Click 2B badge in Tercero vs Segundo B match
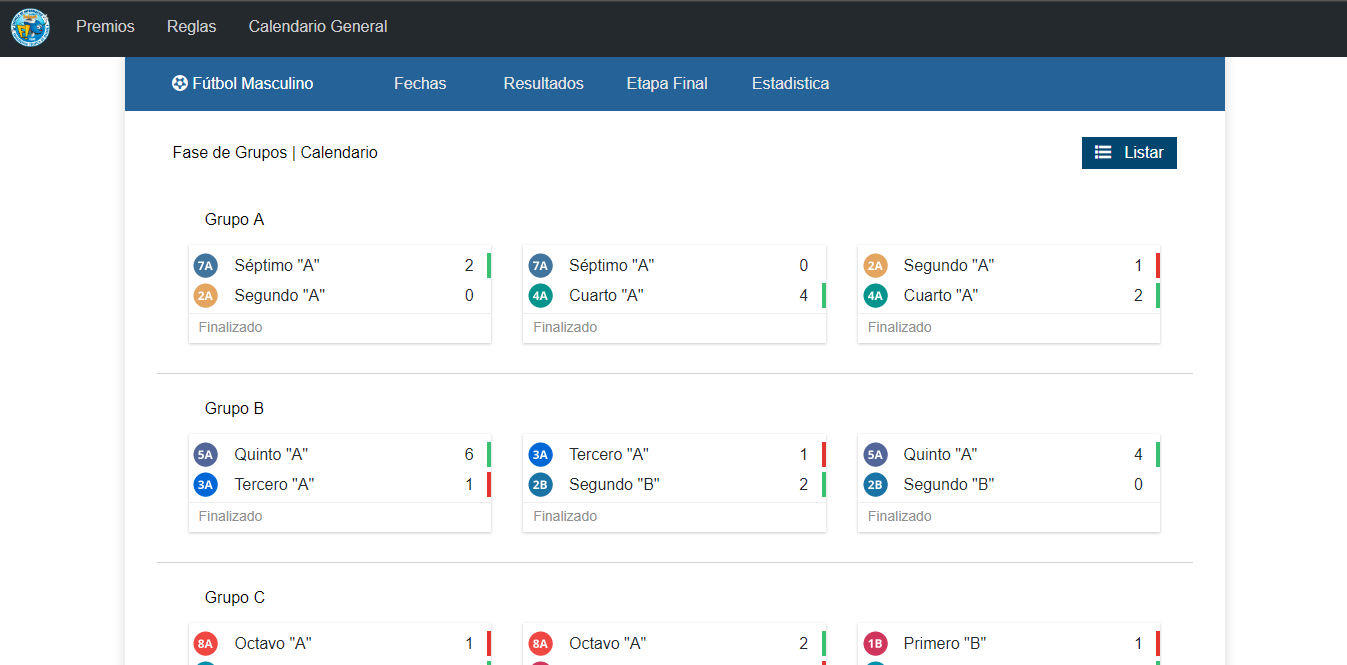 point(541,485)
